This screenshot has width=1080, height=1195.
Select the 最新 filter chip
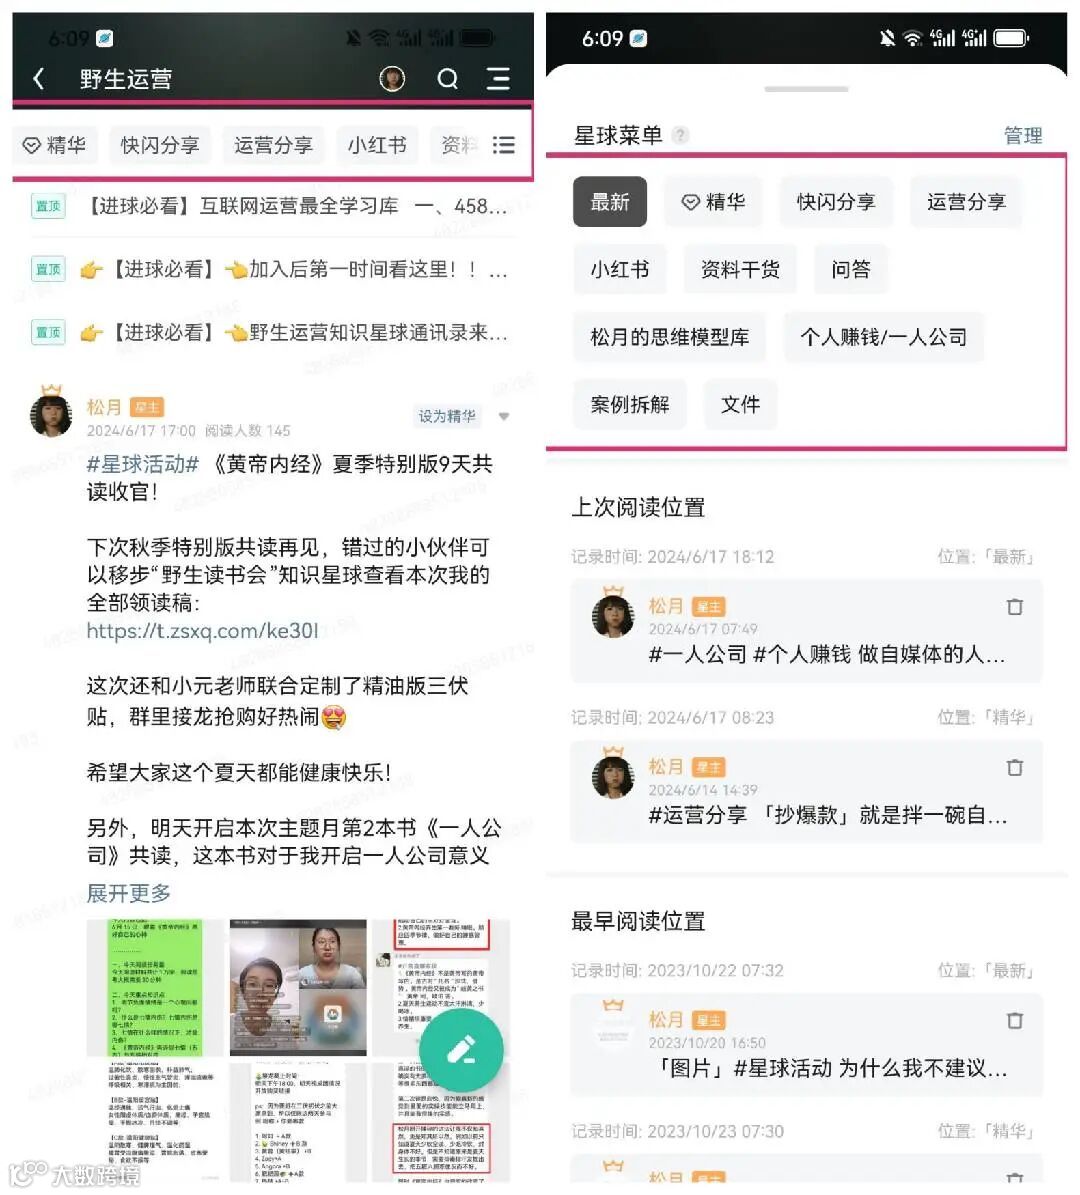point(610,202)
